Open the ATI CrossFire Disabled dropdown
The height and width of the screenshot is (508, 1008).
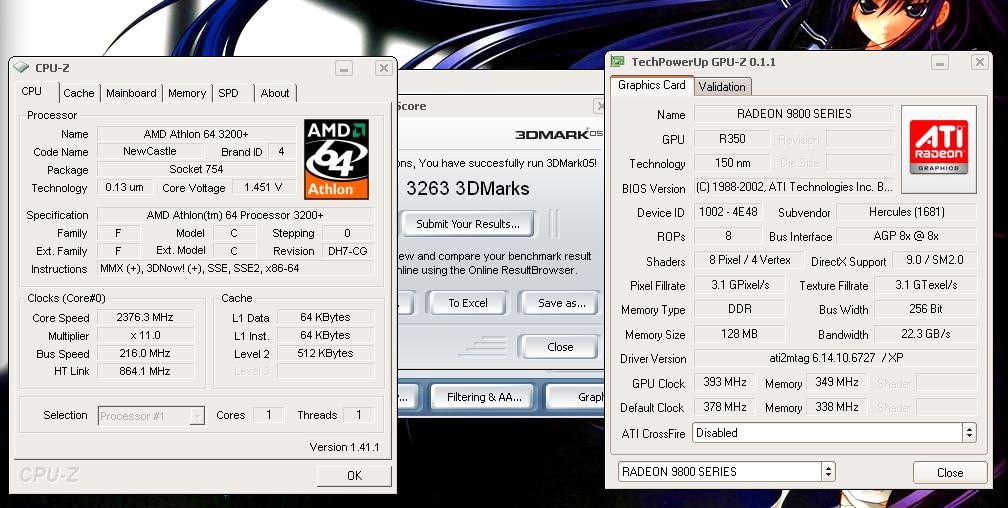click(834, 433)
